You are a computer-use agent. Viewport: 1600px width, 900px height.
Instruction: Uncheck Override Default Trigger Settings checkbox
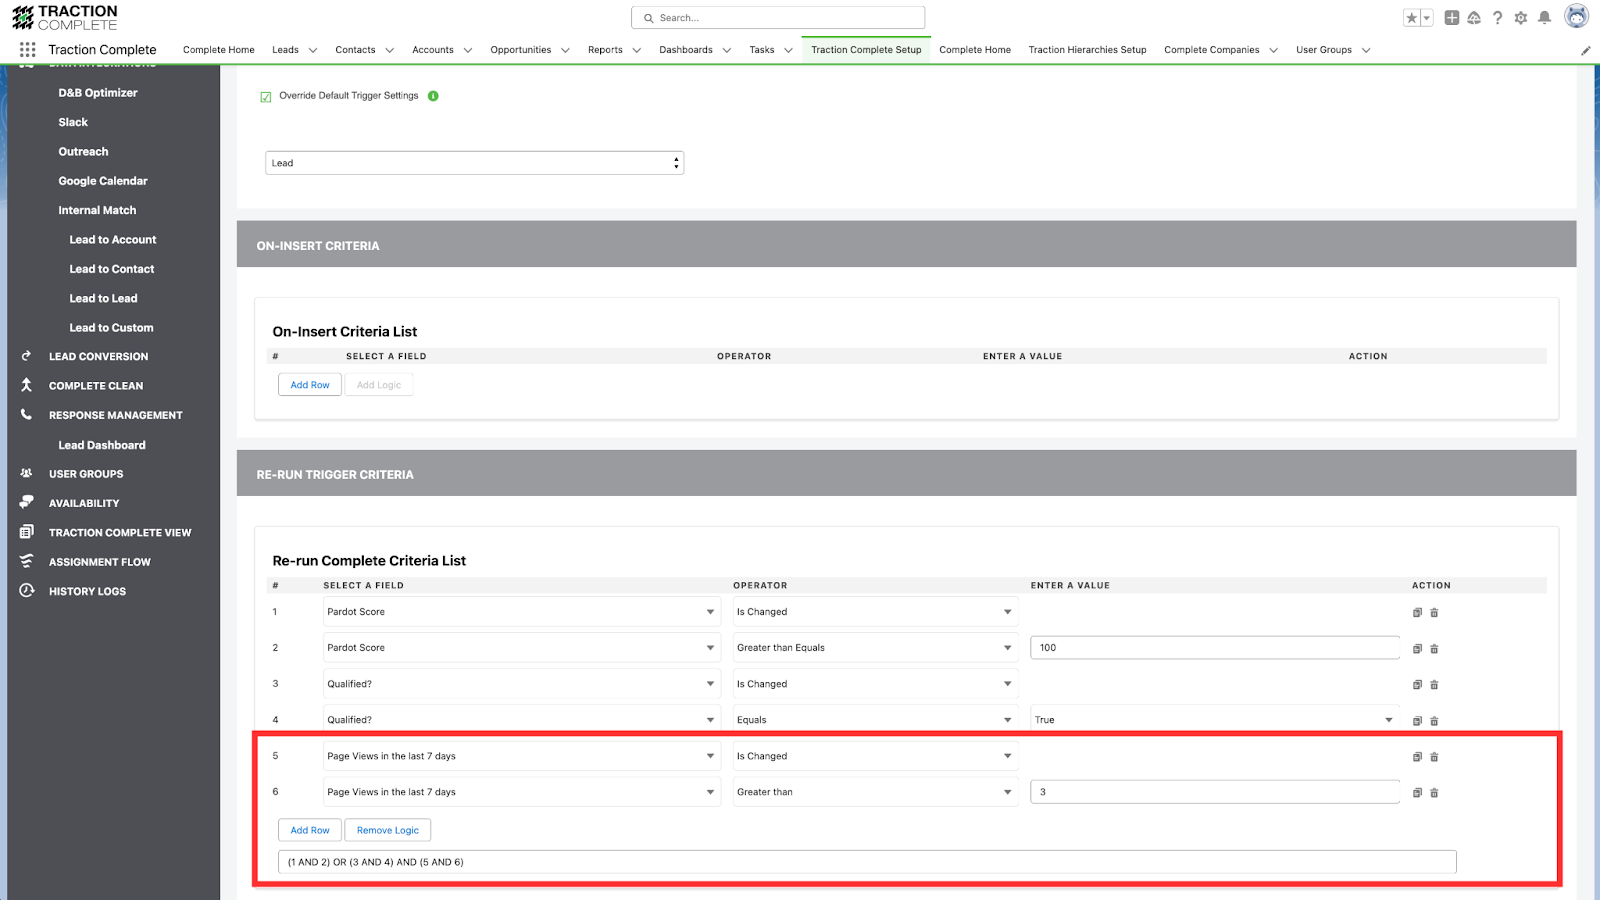click(266, 97)
